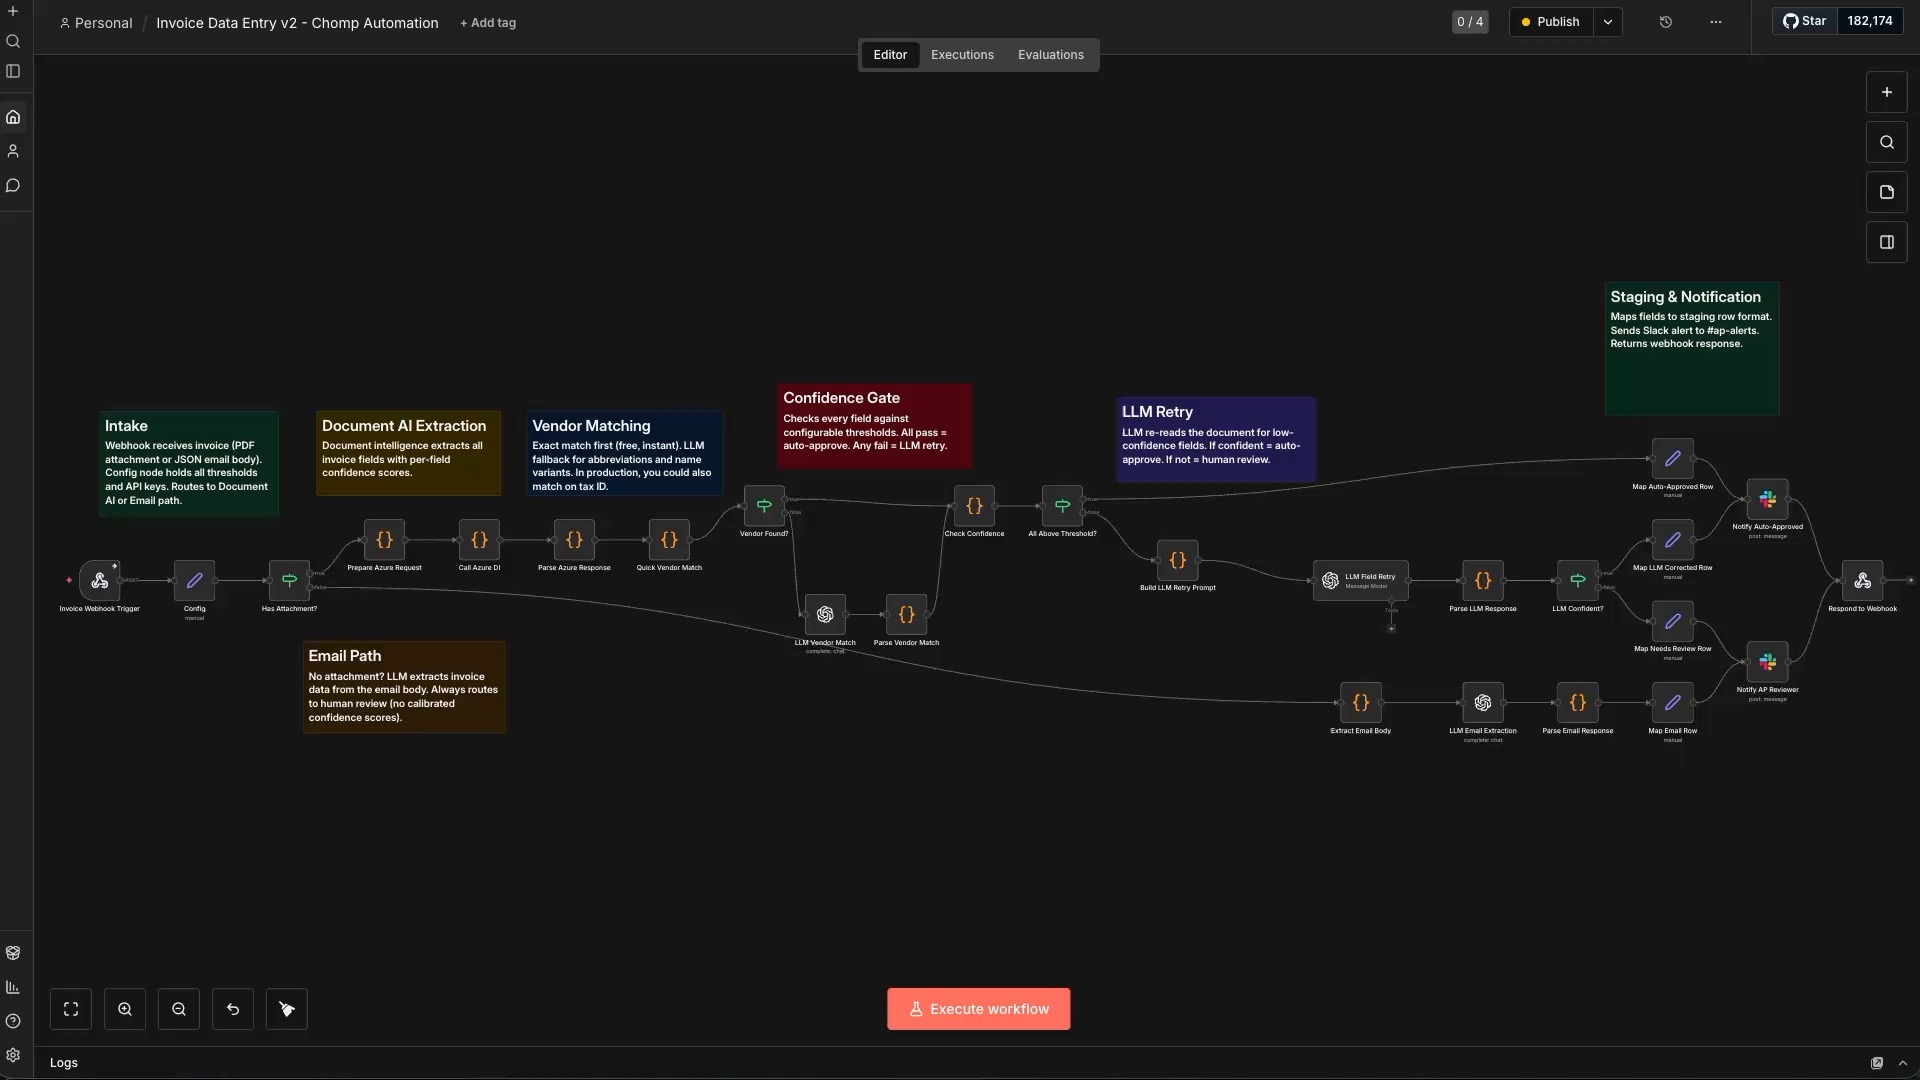The height and width of the screenshot is (1080, 1920).
Task: Add a new node with the plus icon
Action: (x=1887, y=92)
